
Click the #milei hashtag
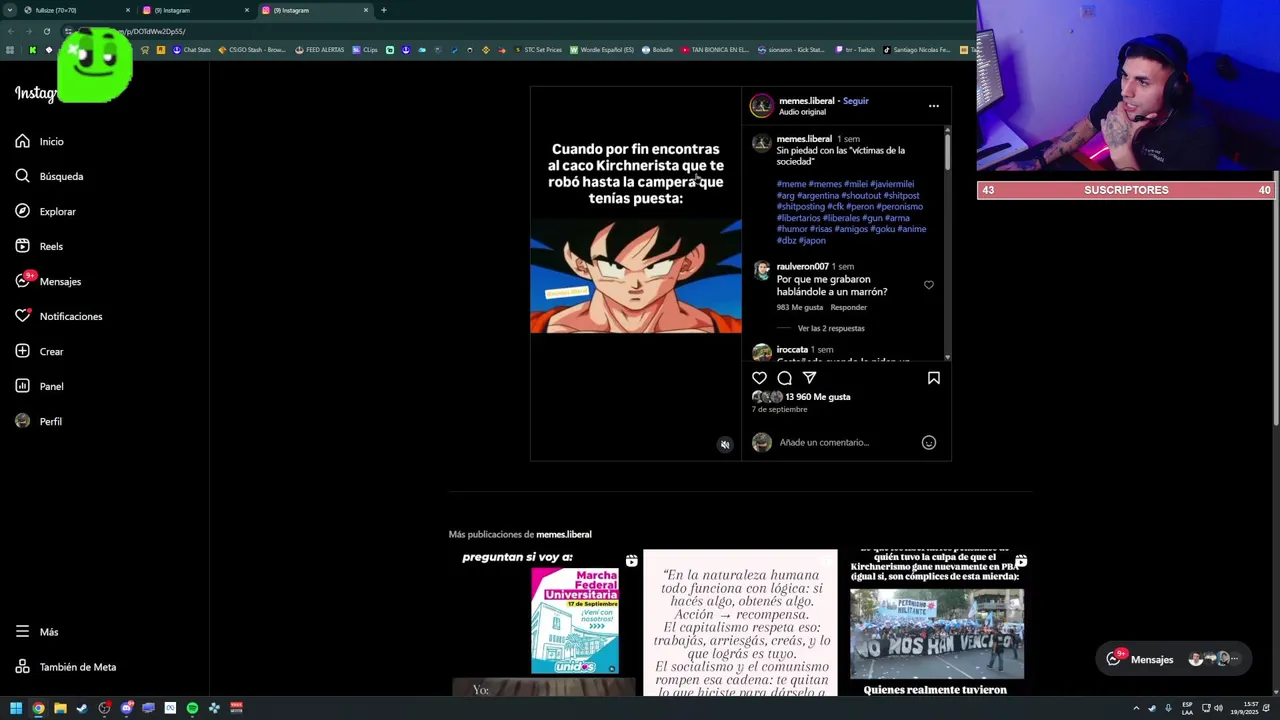point(856,184)
